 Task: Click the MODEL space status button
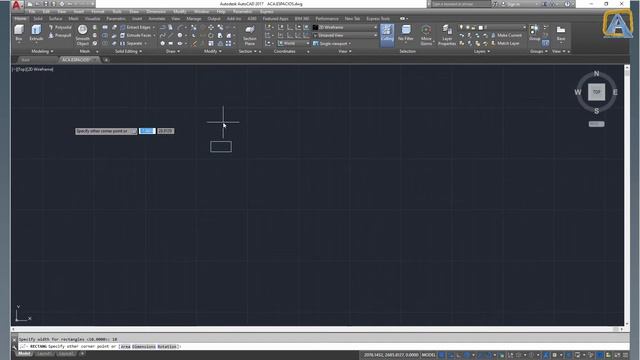tap(428, 355)
